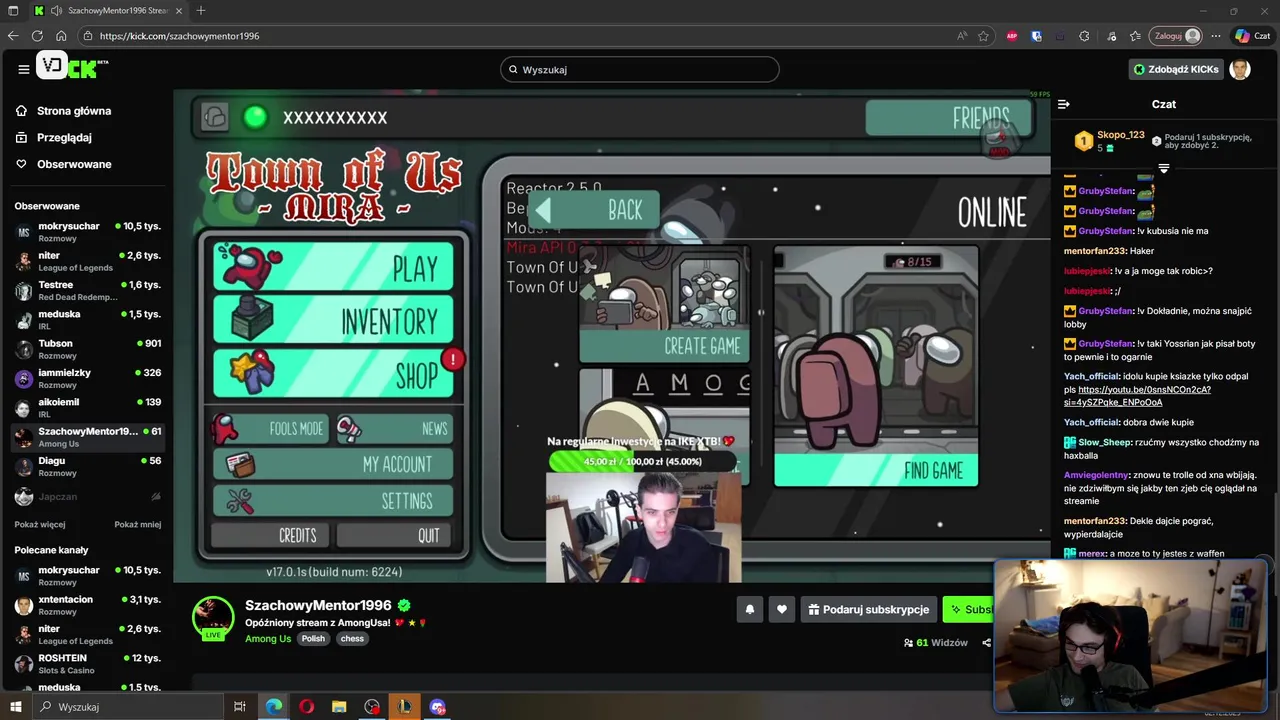
Task: Click FOOLS MODE in the game menu
Action: coord(269,428)
